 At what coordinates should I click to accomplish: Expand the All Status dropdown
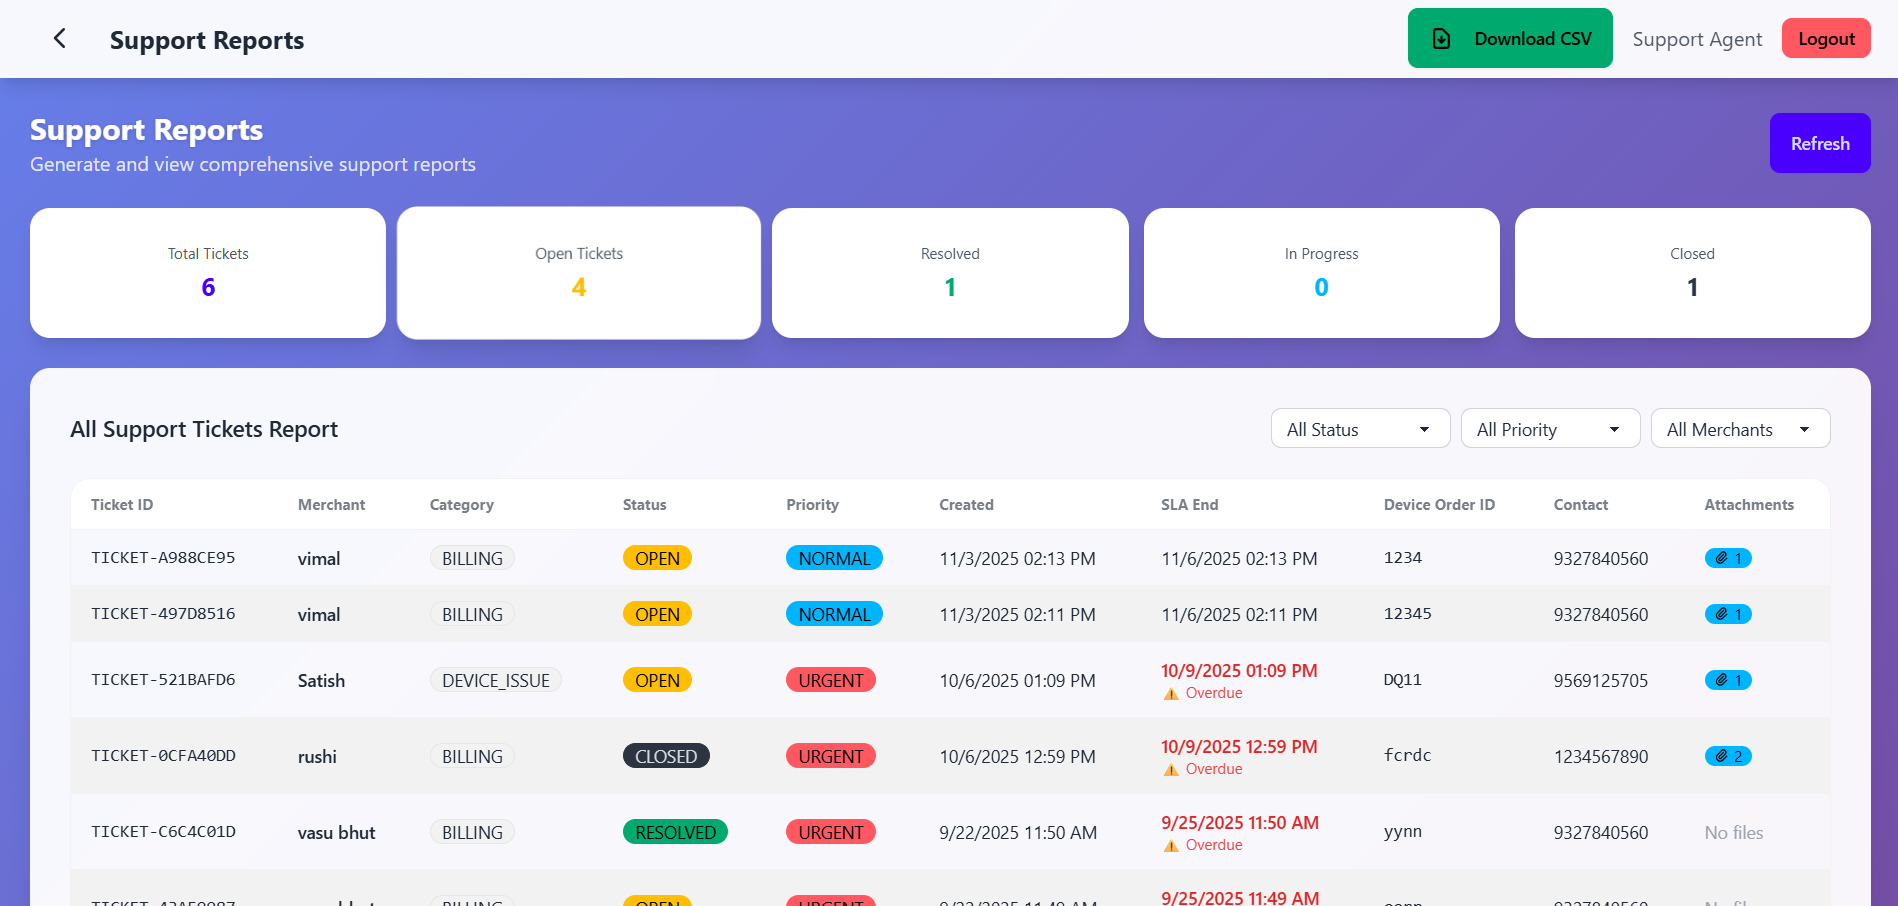click(1359, 429)
